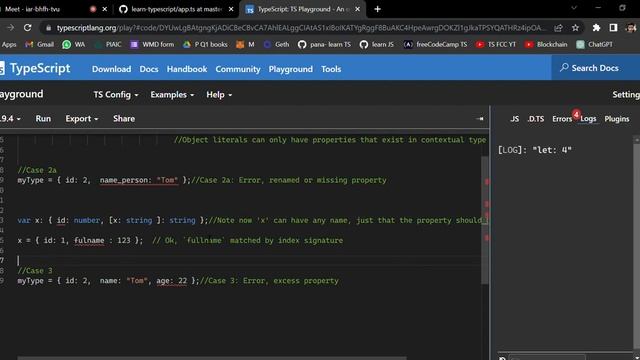Switch to the .D.TS tab

536,119
